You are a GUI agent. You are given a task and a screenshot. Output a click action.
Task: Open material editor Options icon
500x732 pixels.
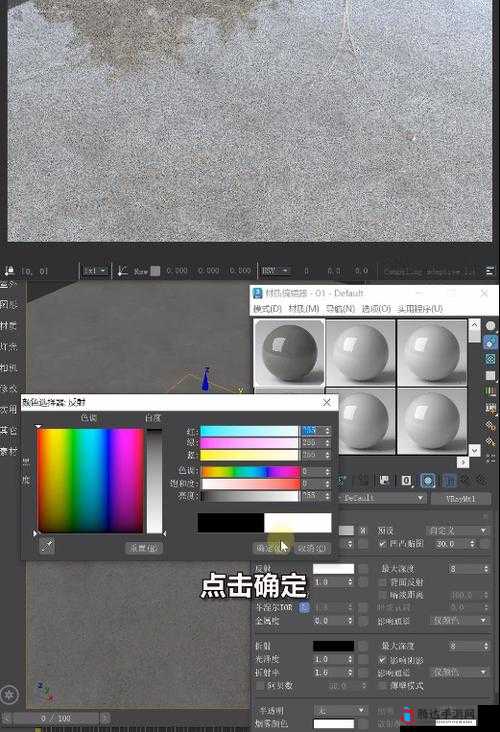coord(490,425)
